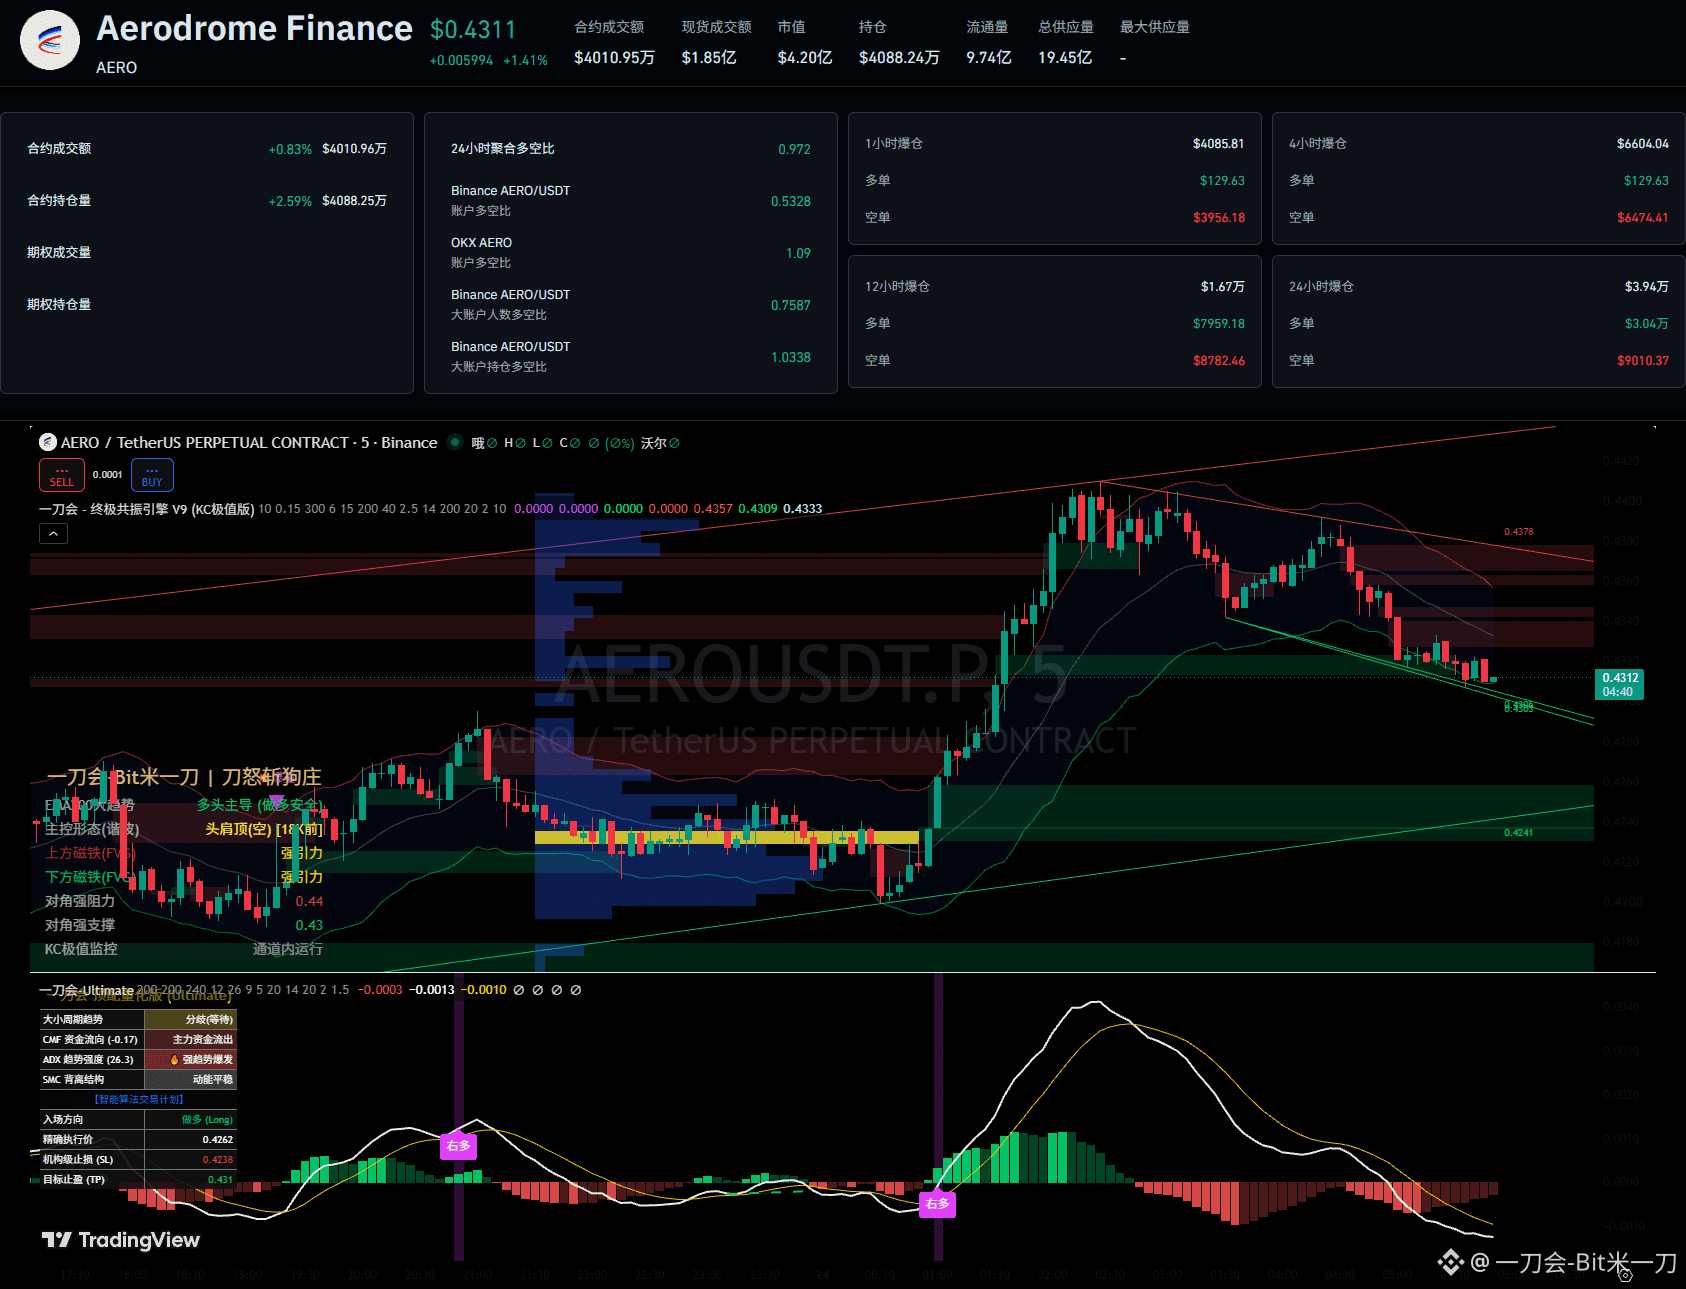1686x1289 pixels.
Task: Collapse the indicator legend with chevron button
Action: click(54, 534)
